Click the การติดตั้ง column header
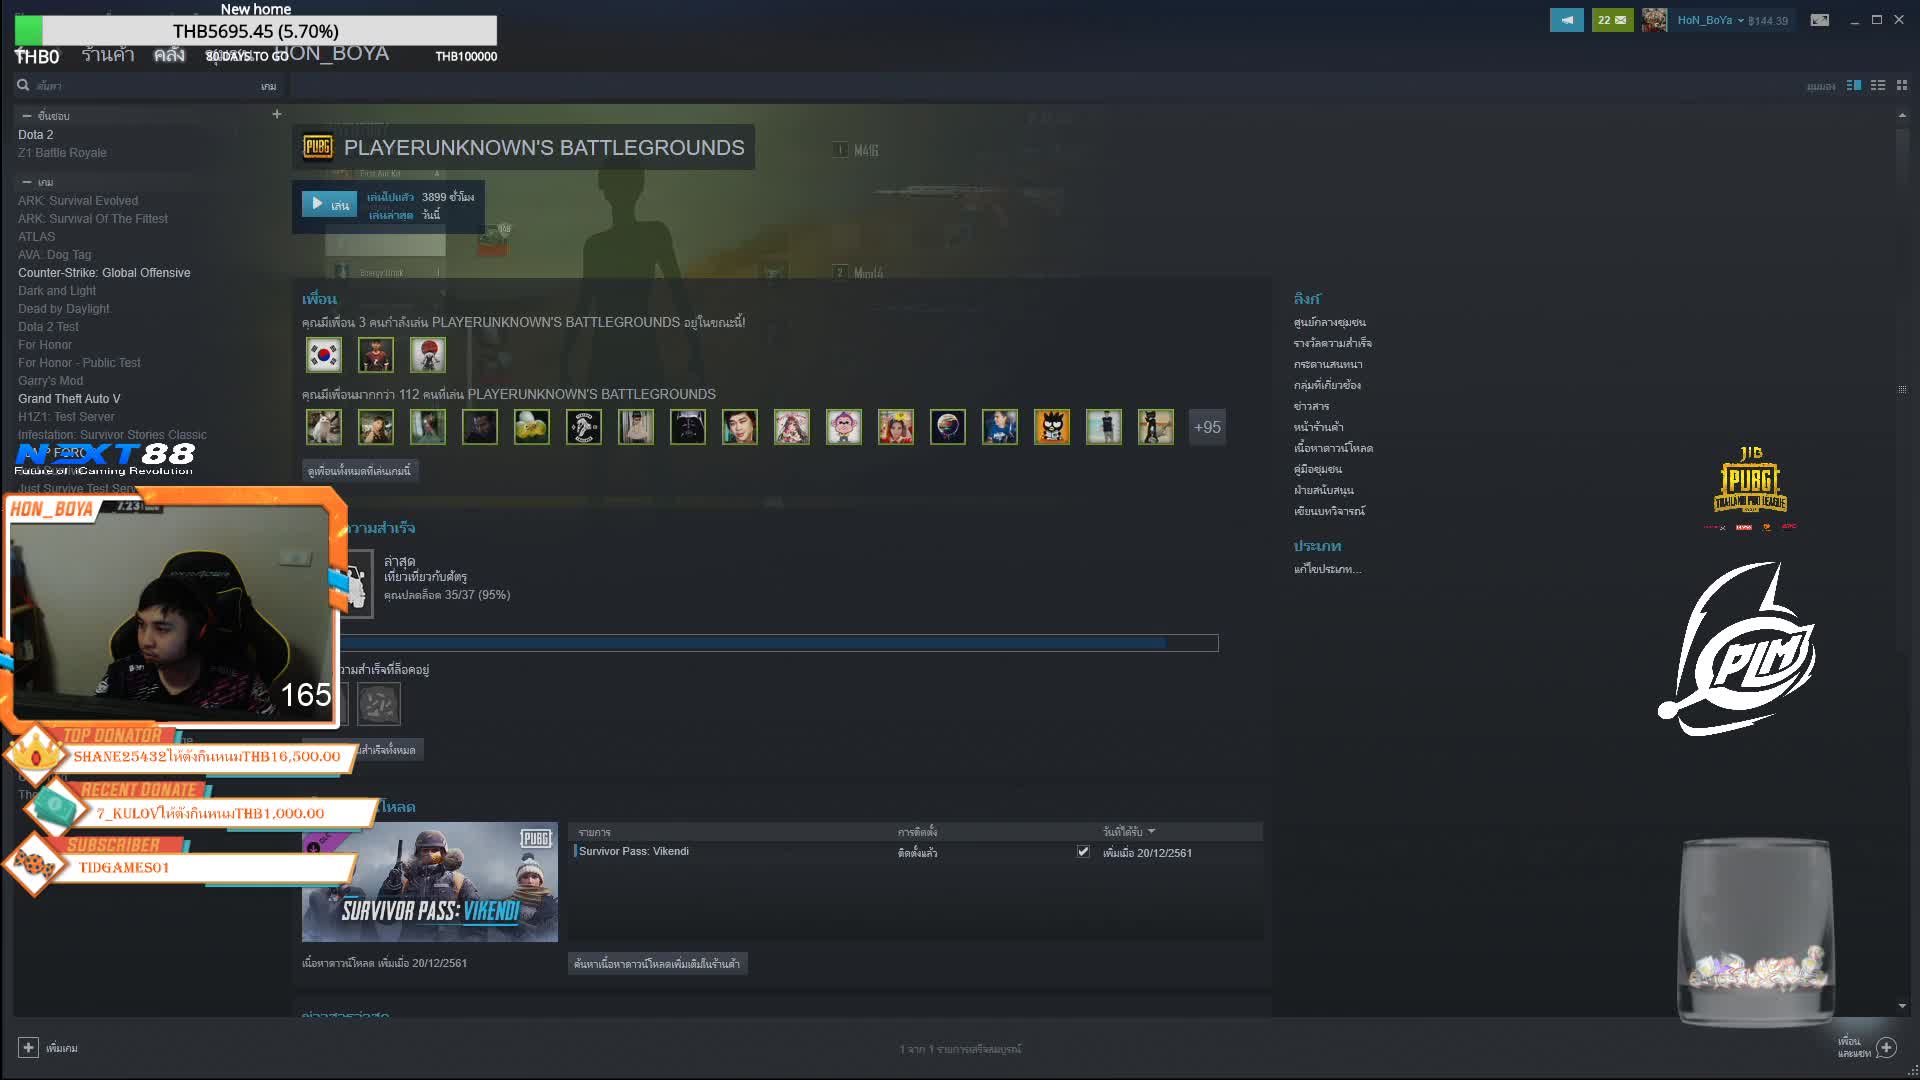The height and width of the screenshot is (1080, 1920). 917,832
